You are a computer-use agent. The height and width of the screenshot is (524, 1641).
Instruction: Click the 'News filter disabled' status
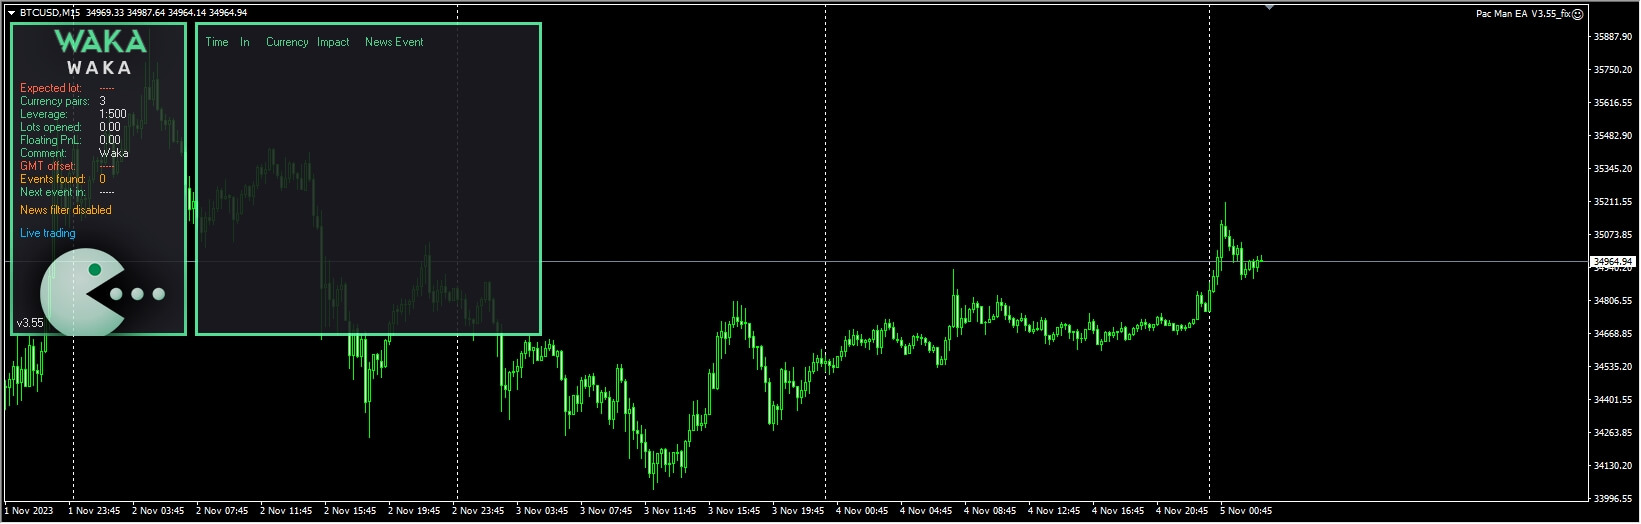tap(66, 210)
